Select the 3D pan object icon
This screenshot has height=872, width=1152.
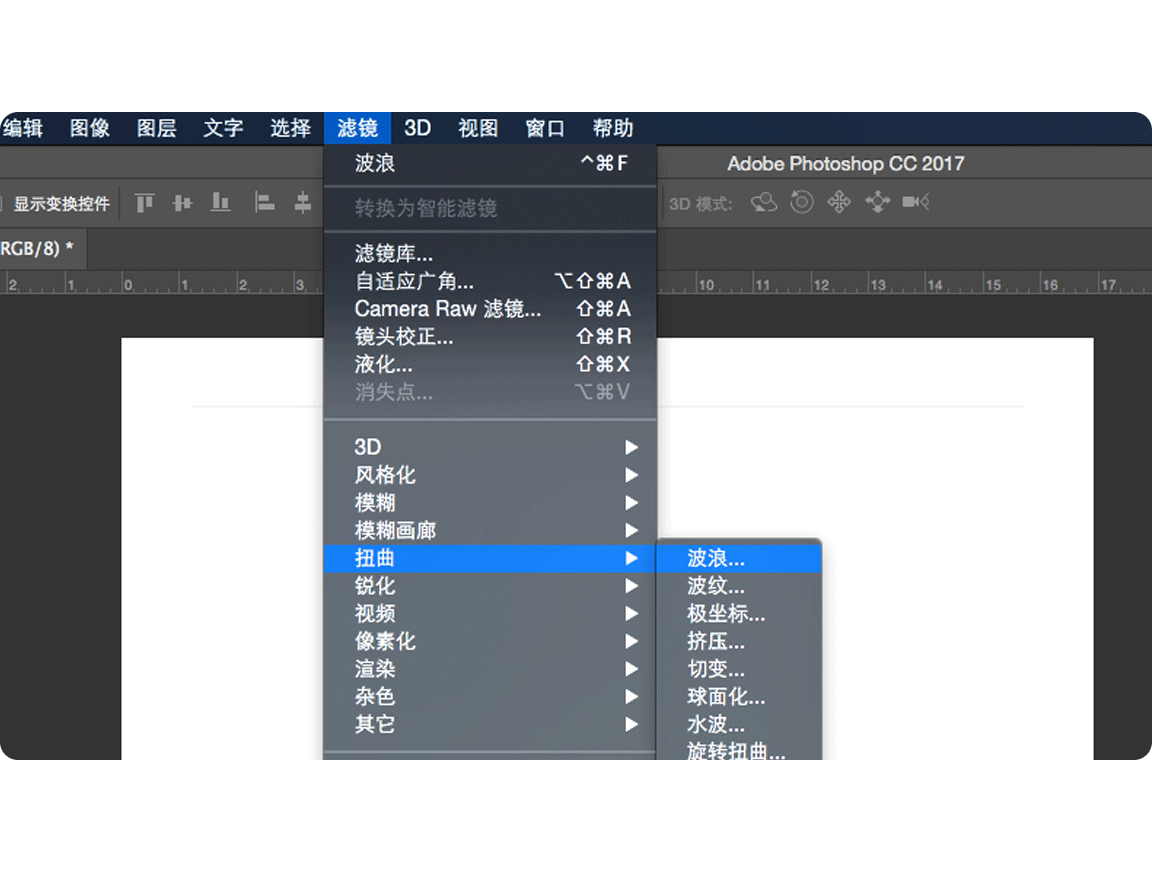[839, 202]
